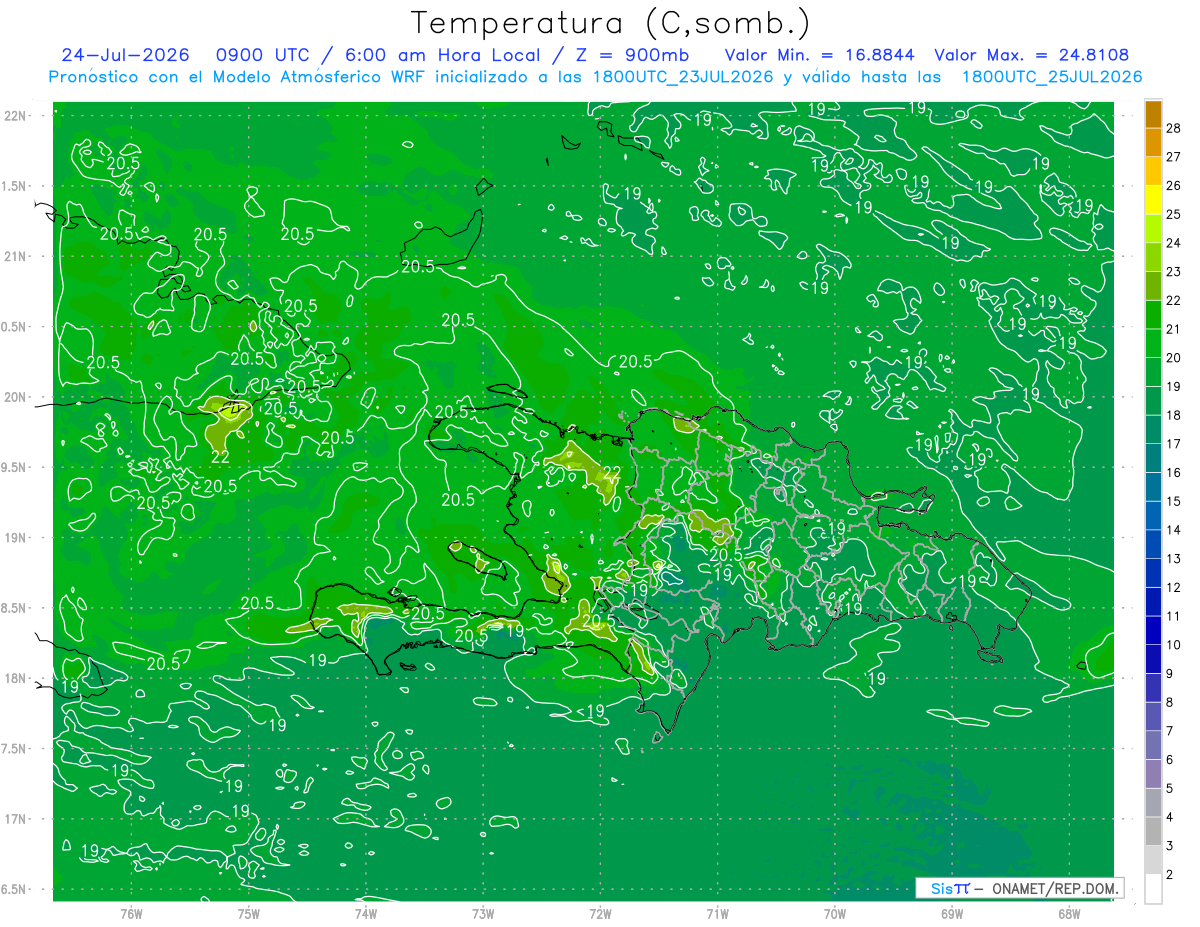Image resolution: width=1200 pixels, height=927 pixels.
Task: Click longitude axis label "75W"
Action: coord(248,914)
